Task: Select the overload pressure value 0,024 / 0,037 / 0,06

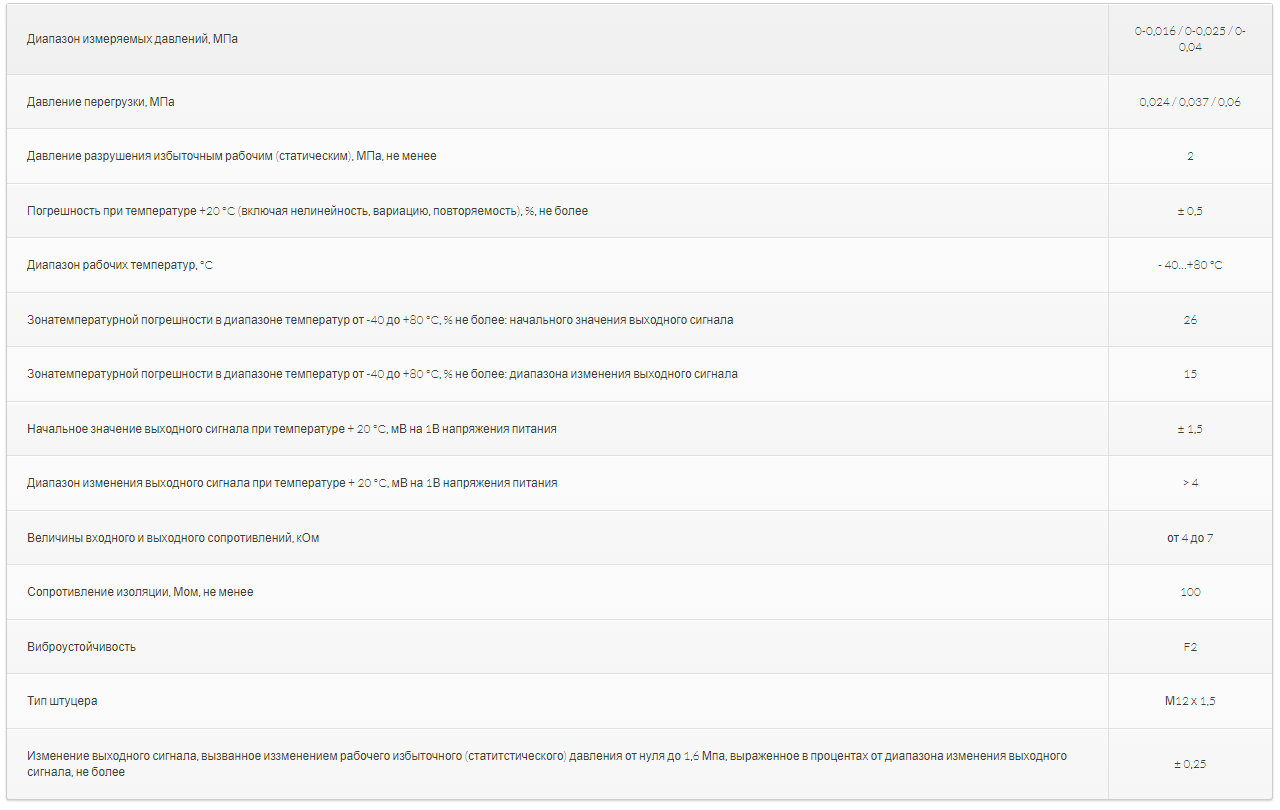Action: (1189, 102)
